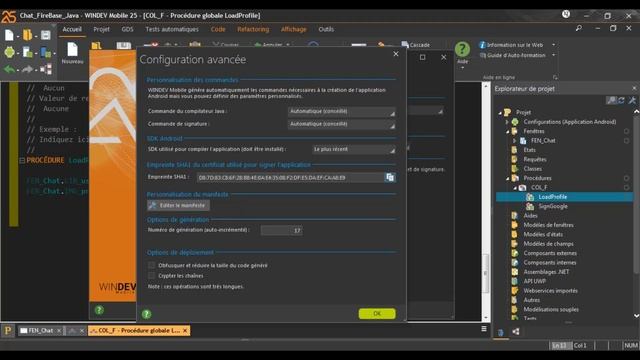Select Webservices importés in explorer
640x360 pixels.
[x=550, y=291]
